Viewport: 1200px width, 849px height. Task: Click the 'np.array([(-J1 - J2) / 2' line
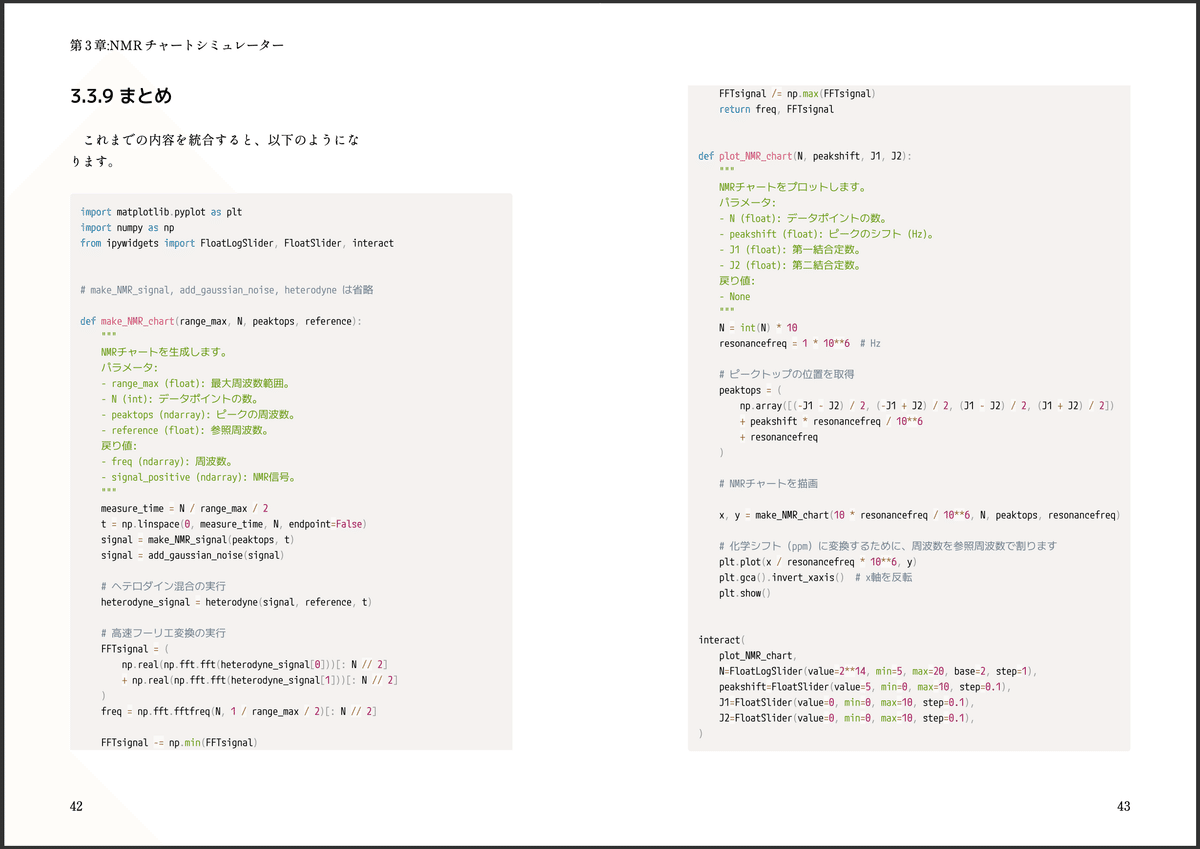click(927, 405)
